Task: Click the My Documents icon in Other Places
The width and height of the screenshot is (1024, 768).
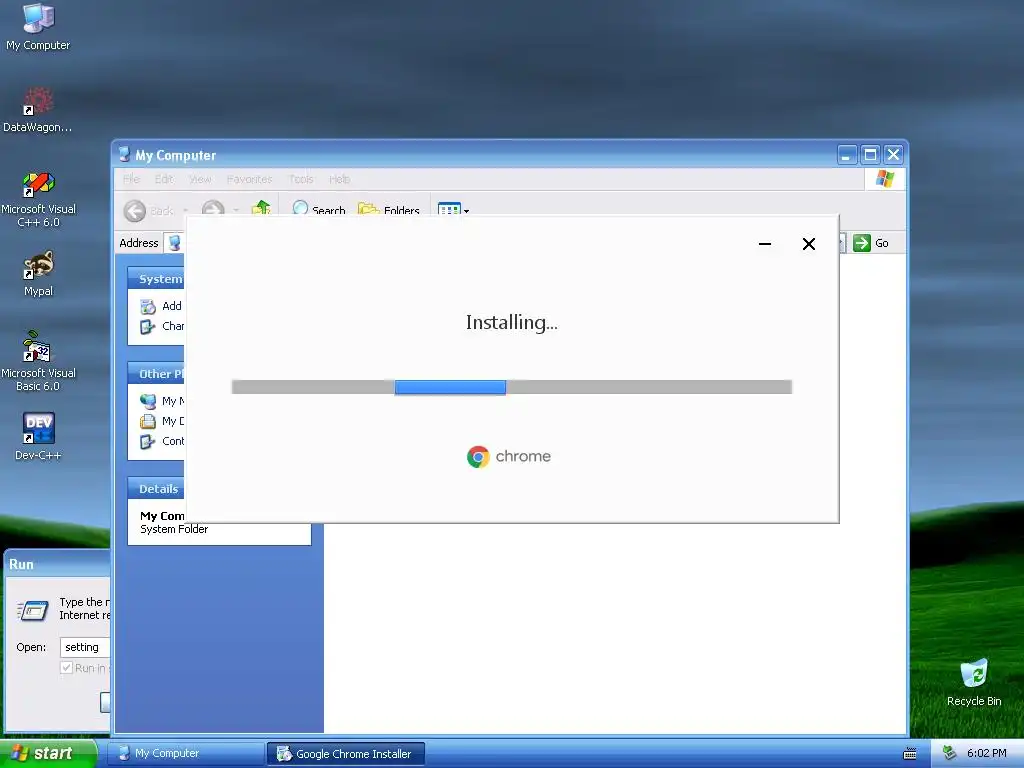Action: pyautogui.click(x=148, y=421)
